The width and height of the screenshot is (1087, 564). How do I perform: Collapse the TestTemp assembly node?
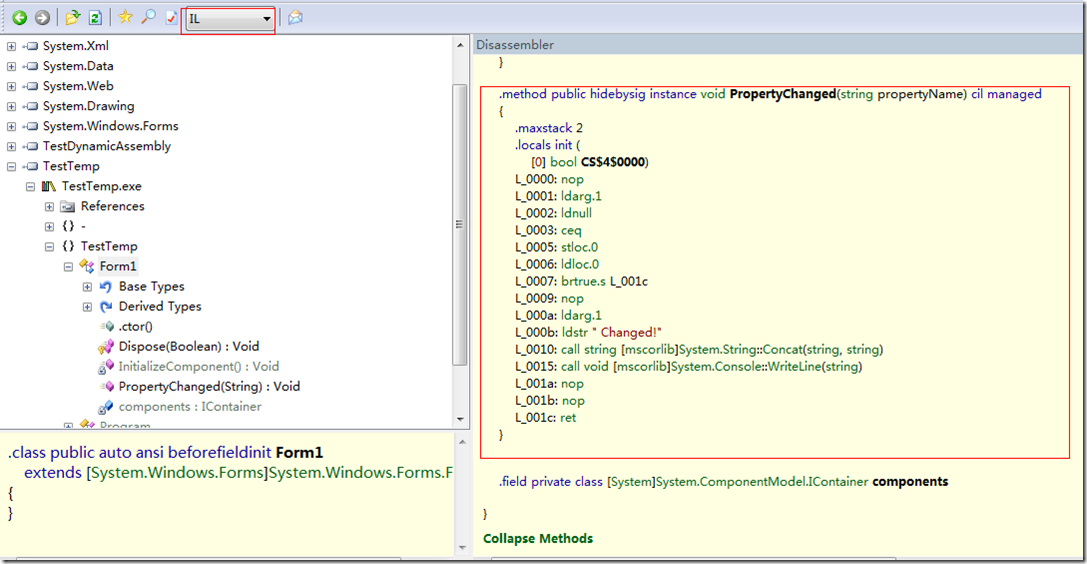click(11, 167)
